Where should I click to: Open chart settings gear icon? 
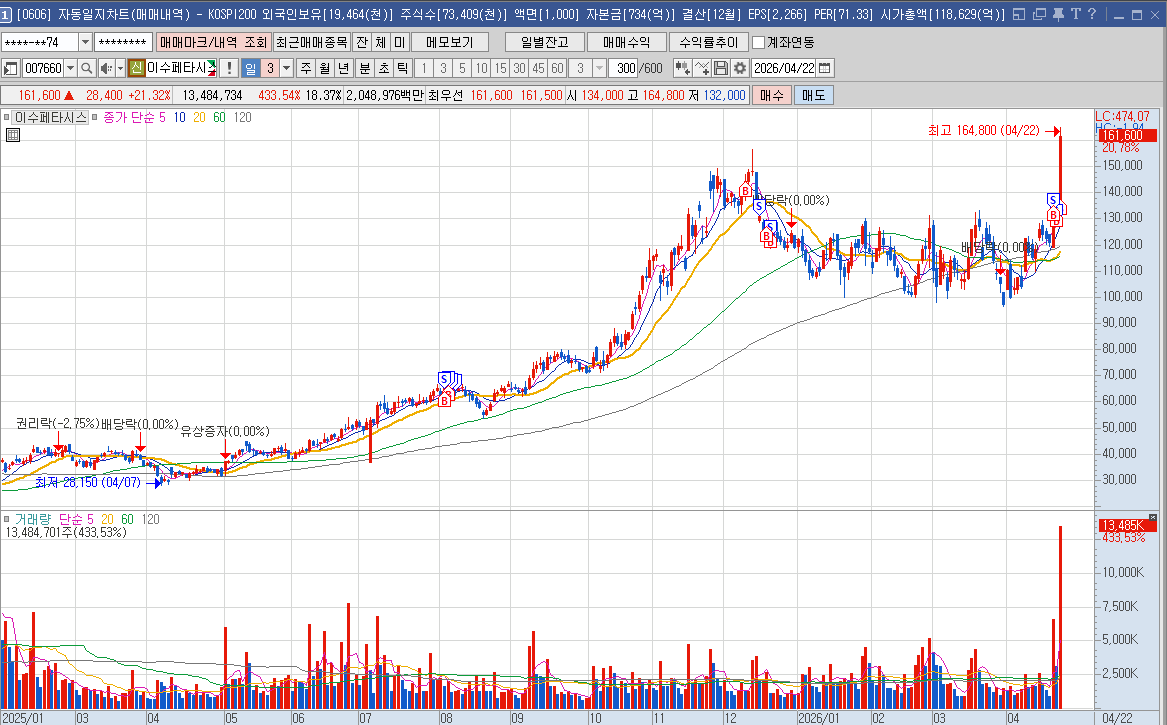pyautogui.click(x=739, y=68)
